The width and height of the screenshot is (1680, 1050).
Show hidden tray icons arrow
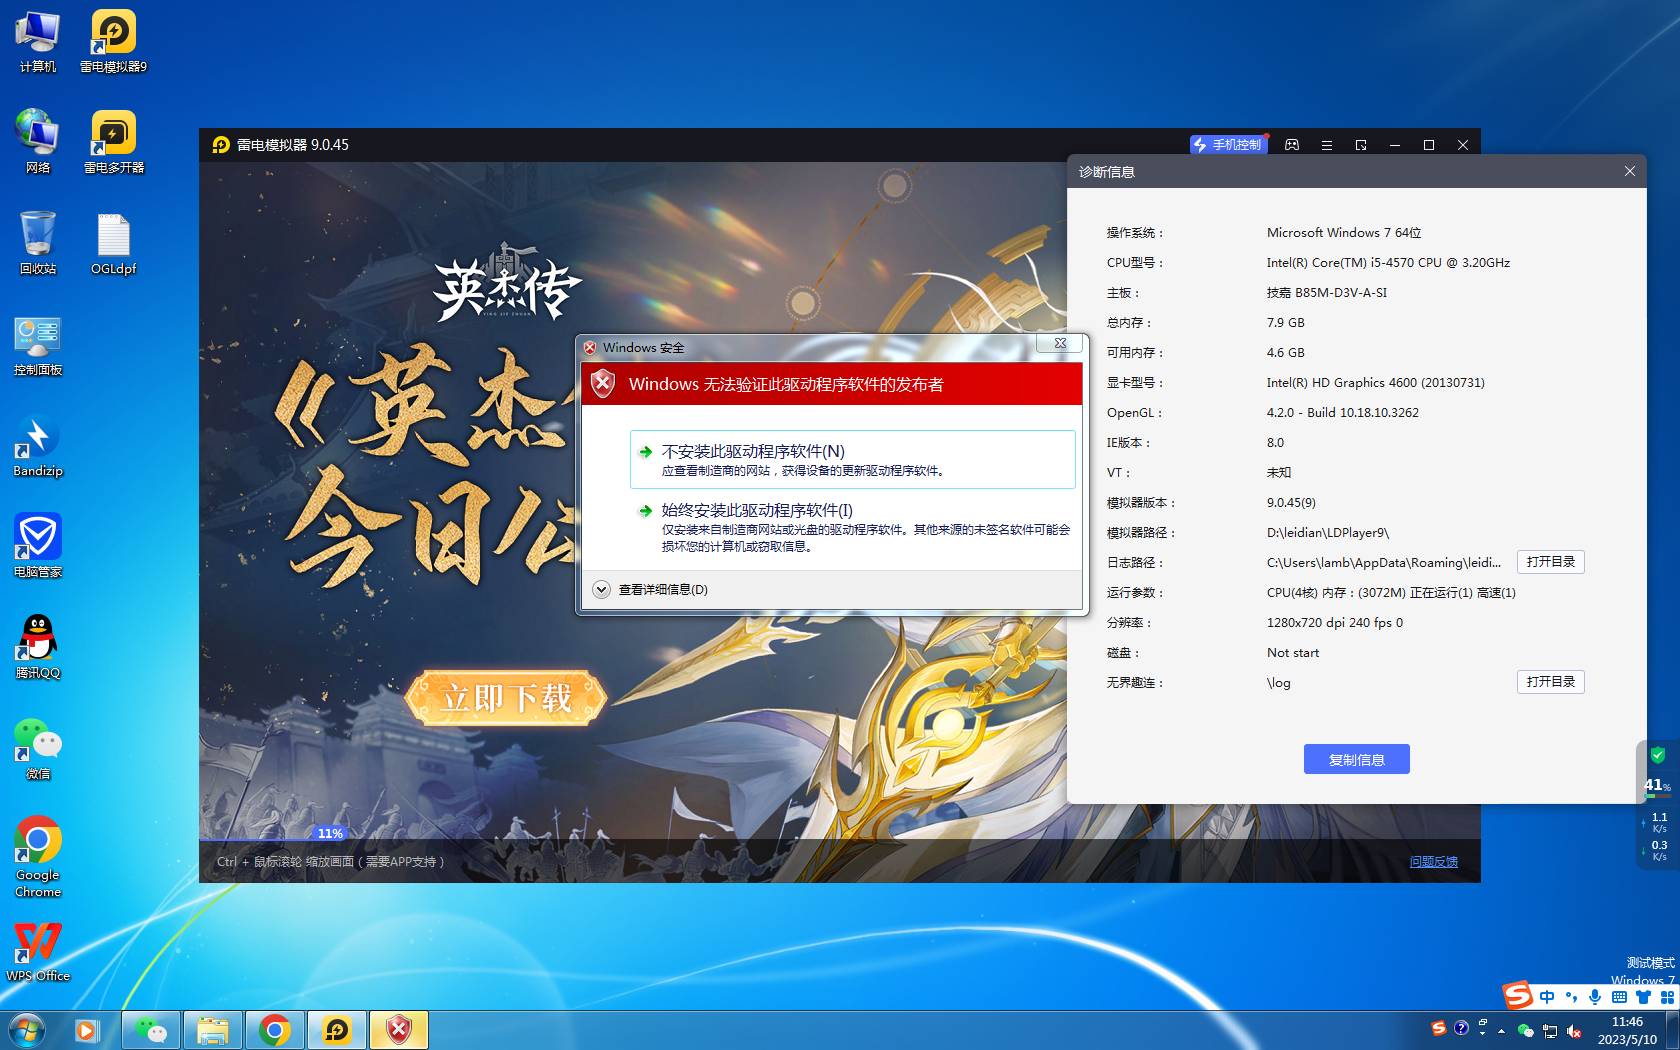1501,1030
